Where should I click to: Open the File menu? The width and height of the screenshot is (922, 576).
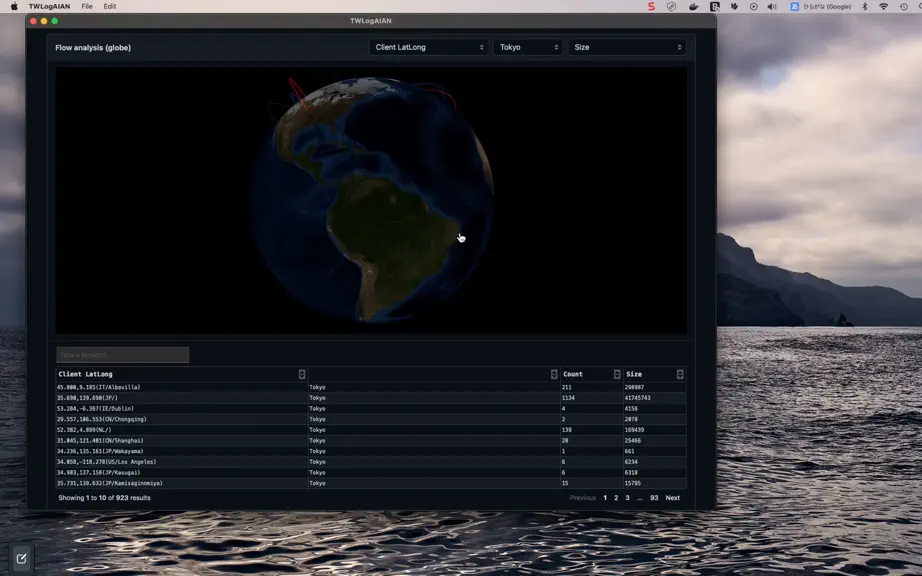(x=87, y=6)
